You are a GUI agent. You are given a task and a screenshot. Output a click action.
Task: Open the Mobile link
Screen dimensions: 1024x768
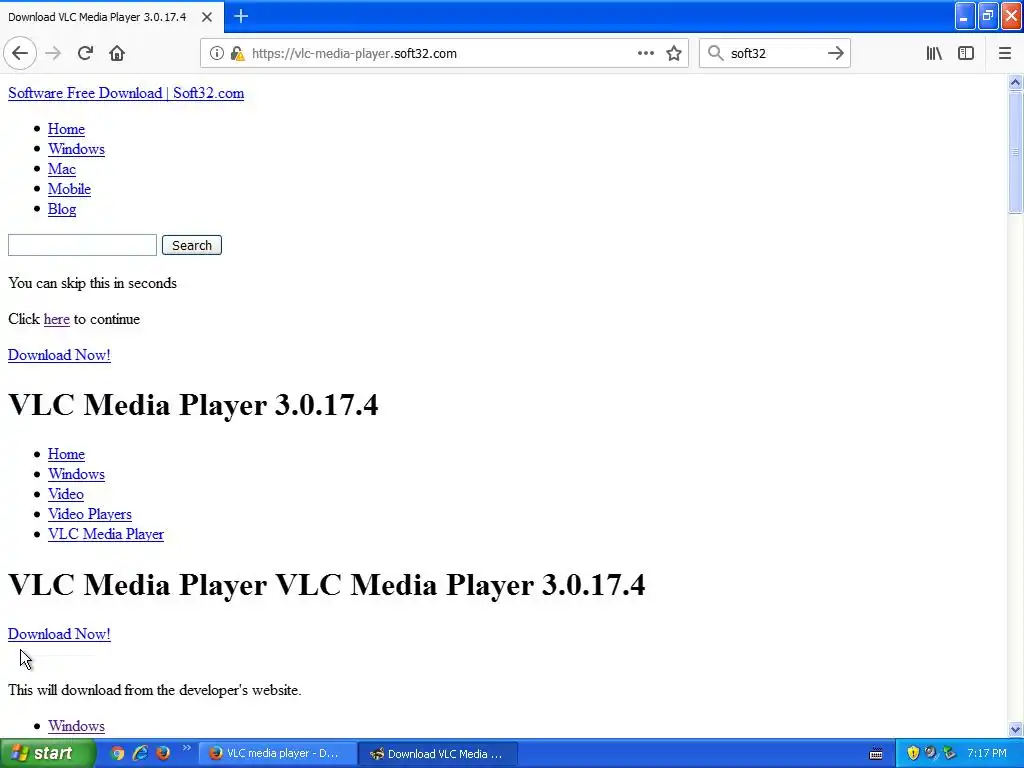[x=69, y=189]
